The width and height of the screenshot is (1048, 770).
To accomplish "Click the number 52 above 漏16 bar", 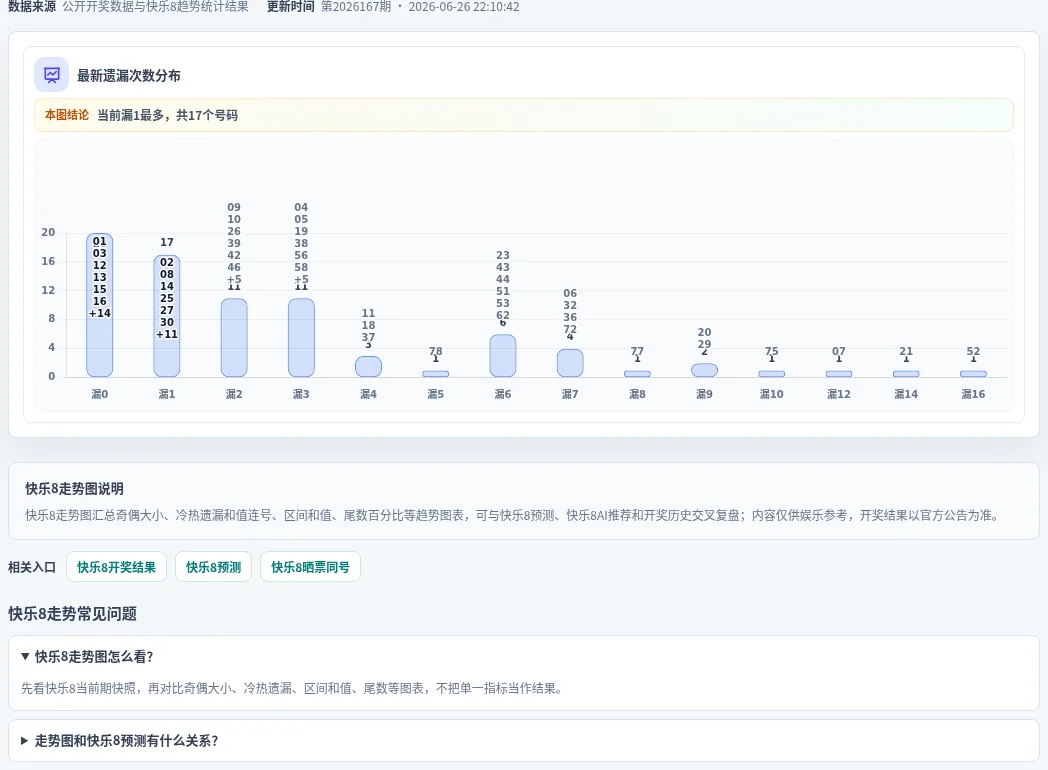I will 973,351.
